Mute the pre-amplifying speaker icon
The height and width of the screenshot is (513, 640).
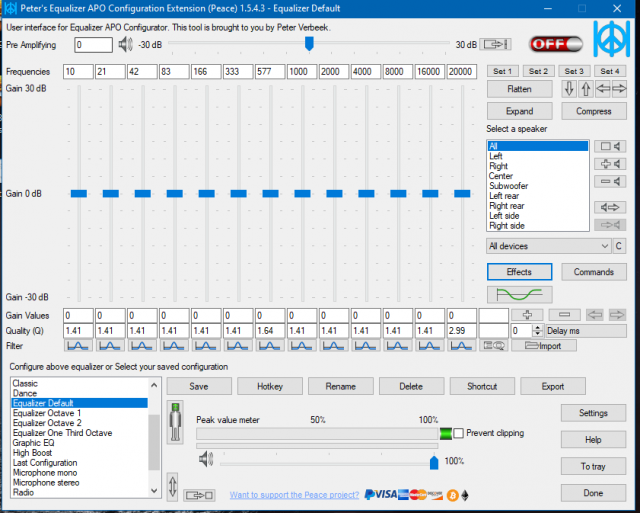coord(125,44)
